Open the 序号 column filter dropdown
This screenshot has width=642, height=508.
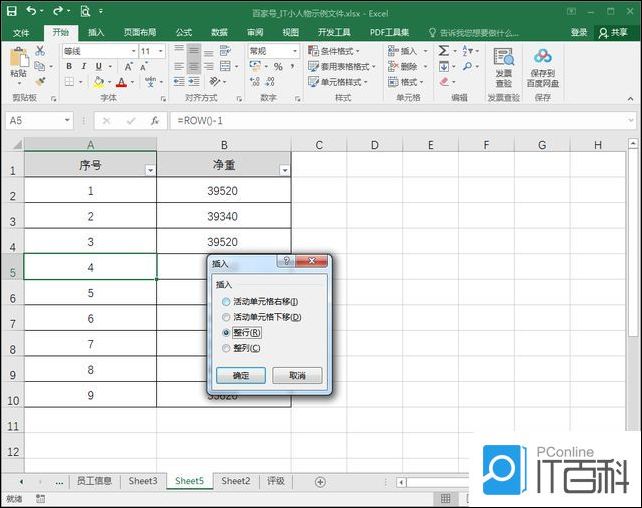tap(150, 170)
